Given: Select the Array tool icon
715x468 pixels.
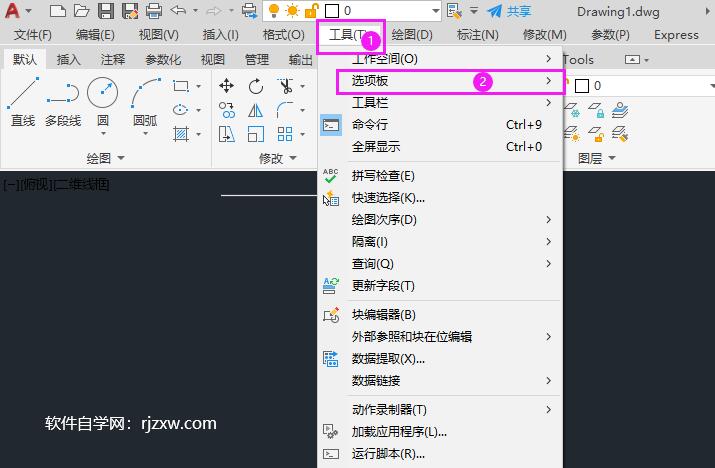Looking at the screenshot, I should click(x=285, y=134).
